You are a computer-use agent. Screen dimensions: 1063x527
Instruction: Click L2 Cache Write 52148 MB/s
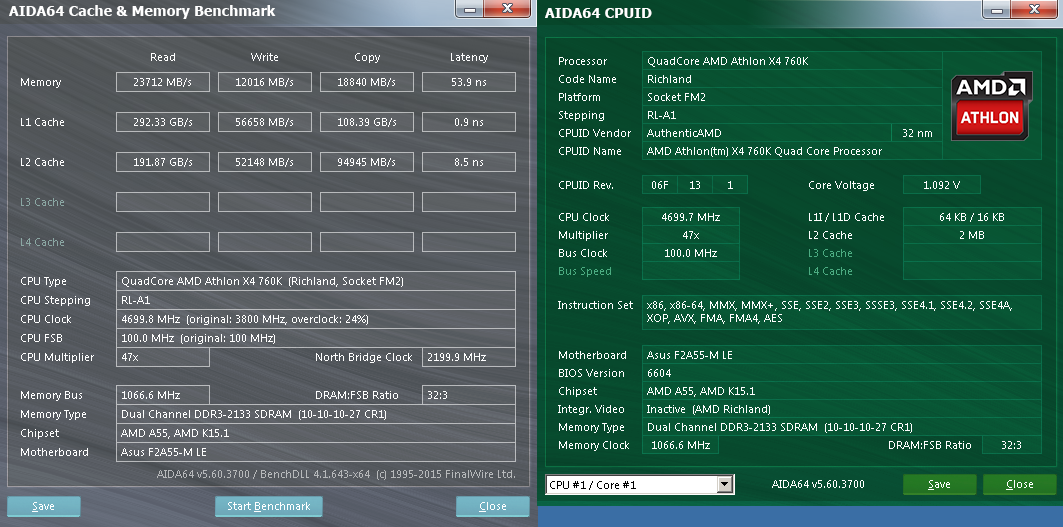pos(264,162)
